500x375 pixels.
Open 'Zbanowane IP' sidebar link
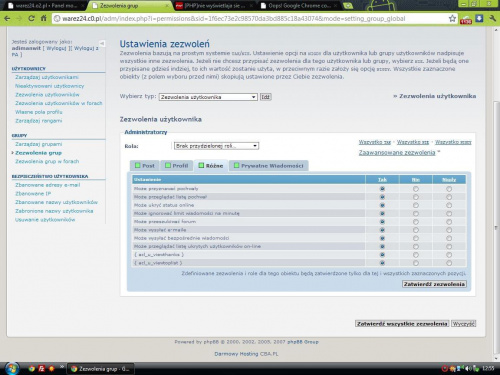[x=33, y=193]
